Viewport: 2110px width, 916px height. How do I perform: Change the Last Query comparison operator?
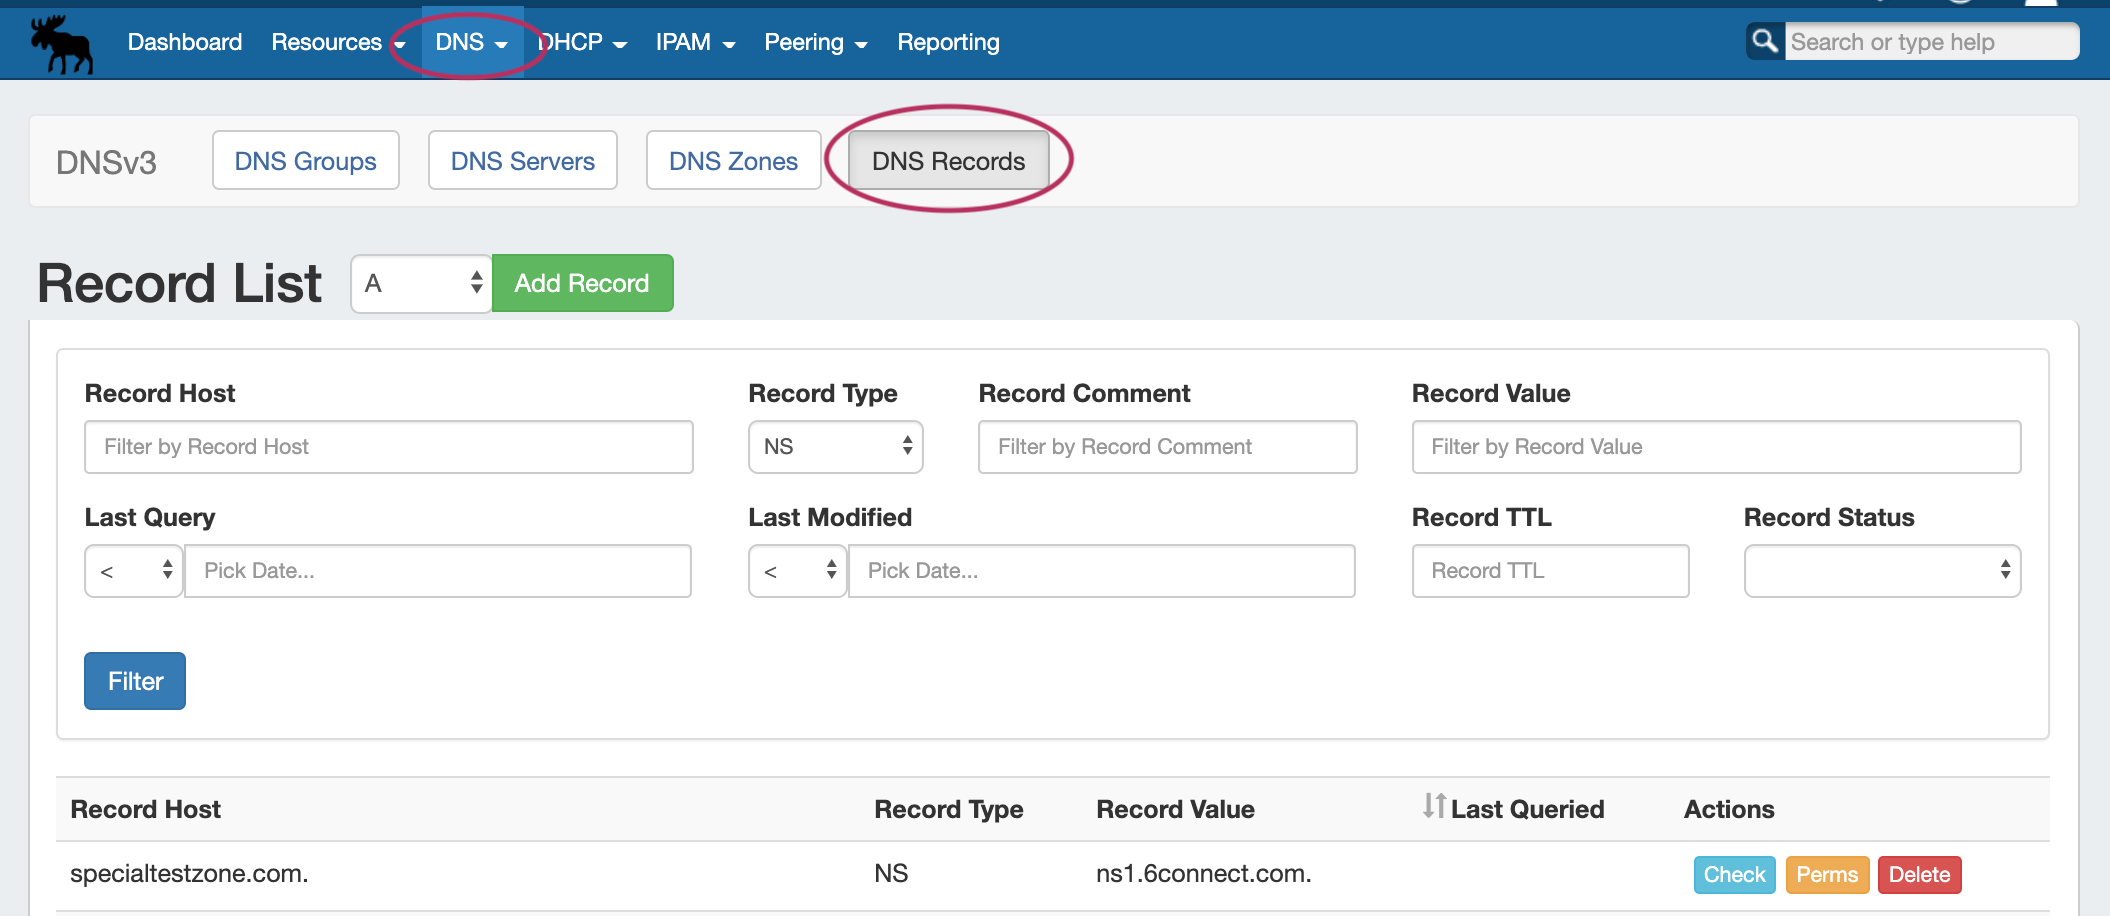tap(134, 571)
